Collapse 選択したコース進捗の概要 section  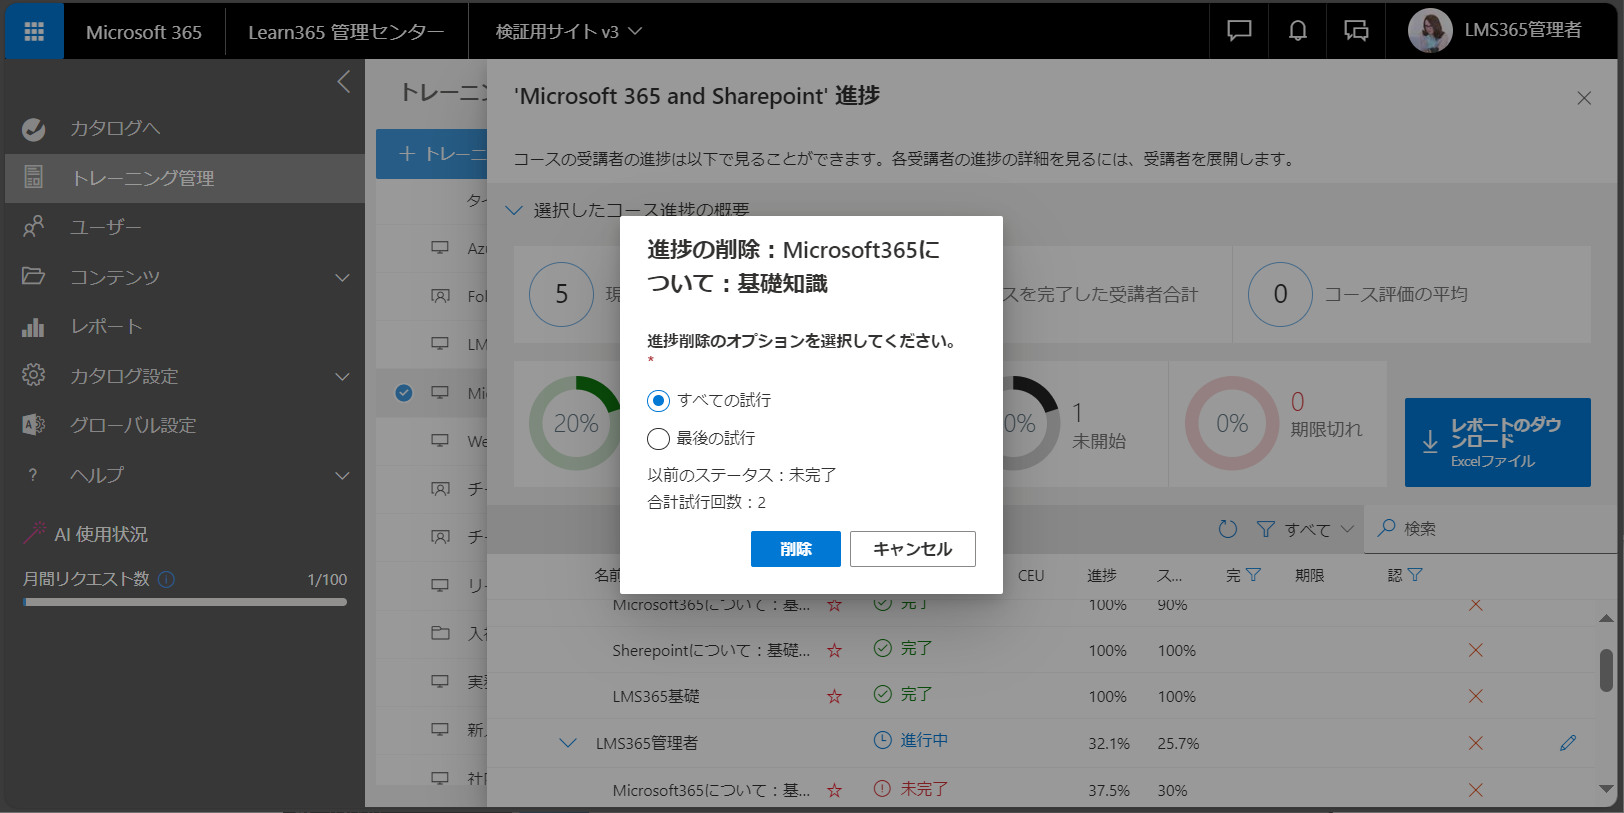514,210
